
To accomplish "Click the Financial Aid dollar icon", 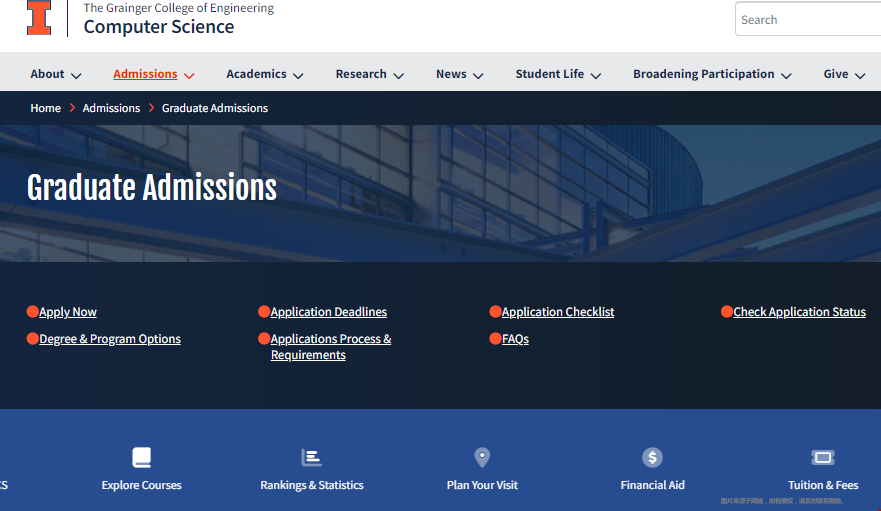I will click(652, 457).
